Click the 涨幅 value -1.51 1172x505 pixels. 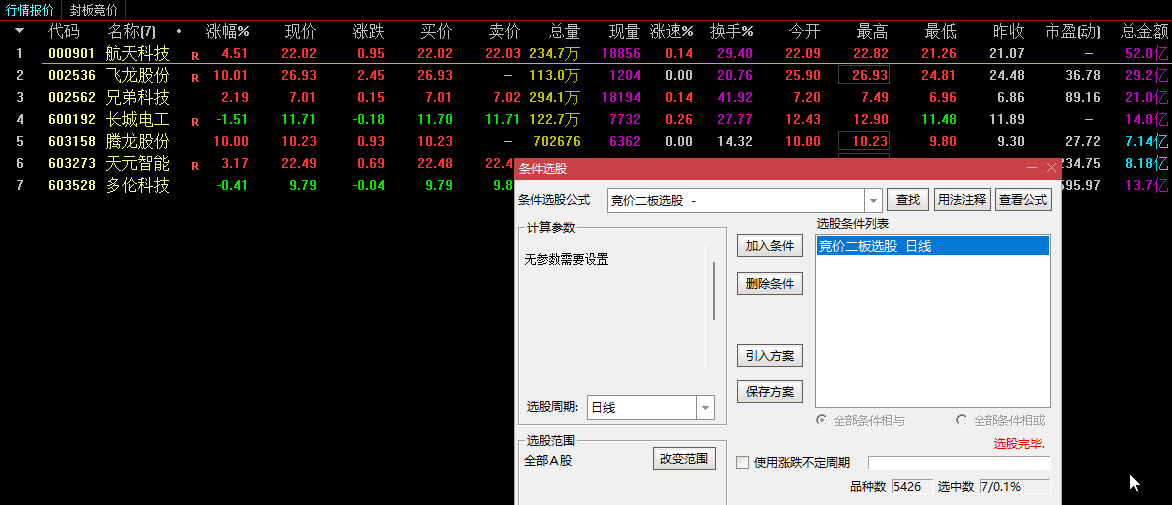click(x=231, y=120)
